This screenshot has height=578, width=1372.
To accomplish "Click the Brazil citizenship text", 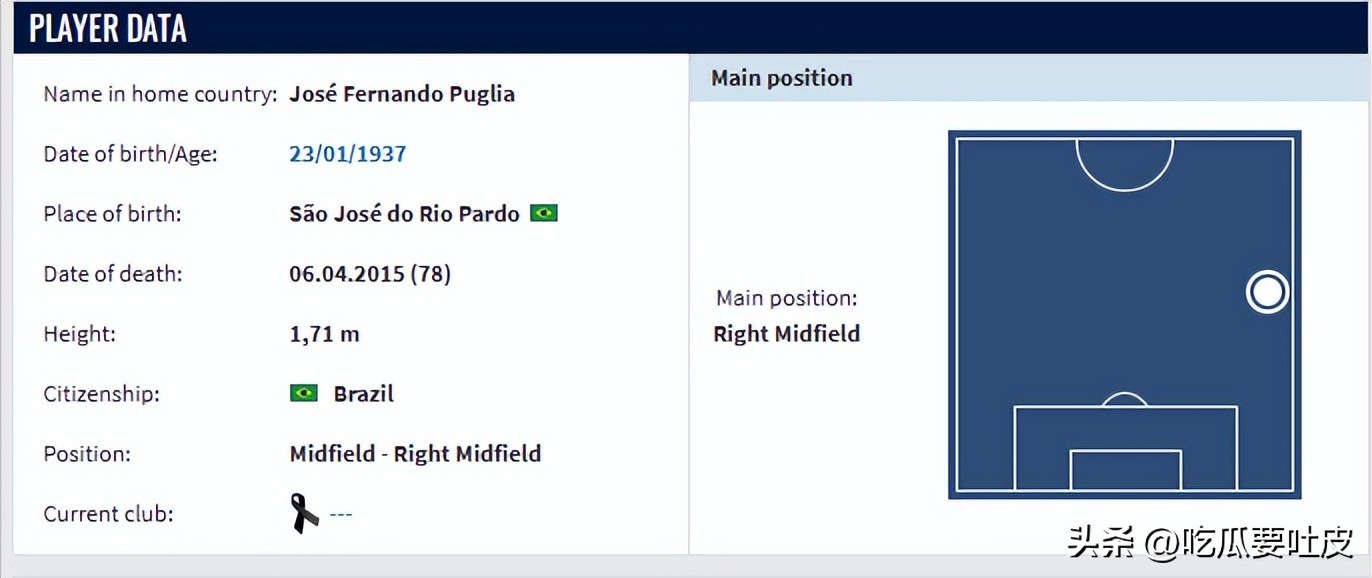I will click(x=364, y=394).
